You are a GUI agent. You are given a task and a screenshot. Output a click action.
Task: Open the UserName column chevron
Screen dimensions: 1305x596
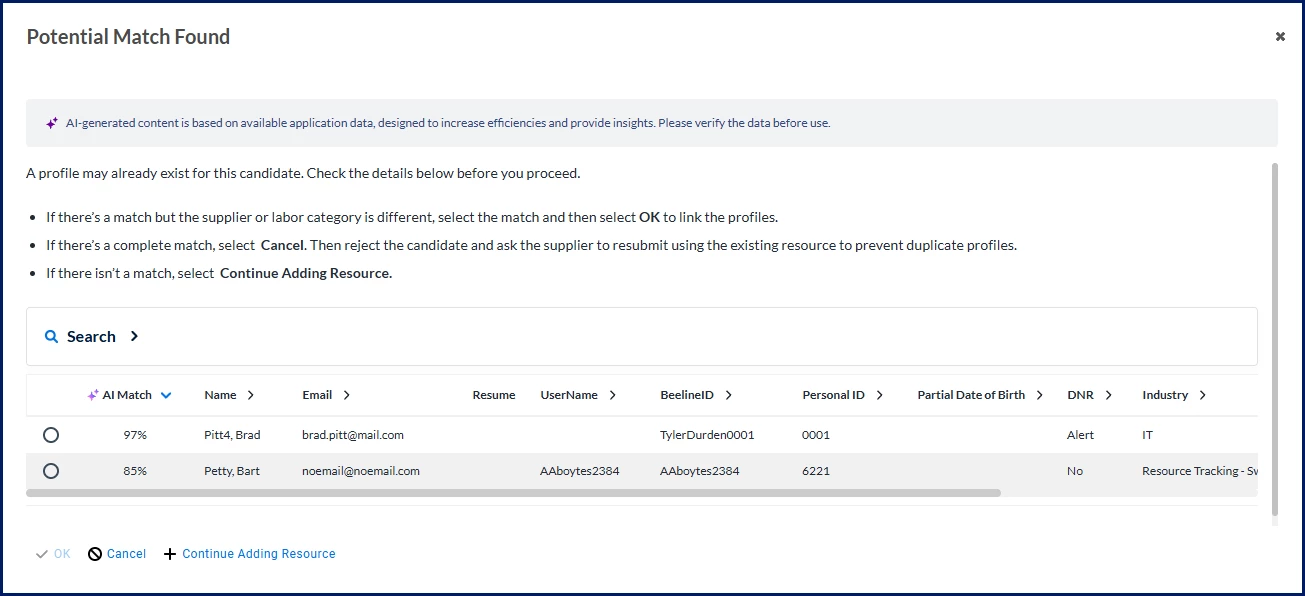(x=613, y=395)
